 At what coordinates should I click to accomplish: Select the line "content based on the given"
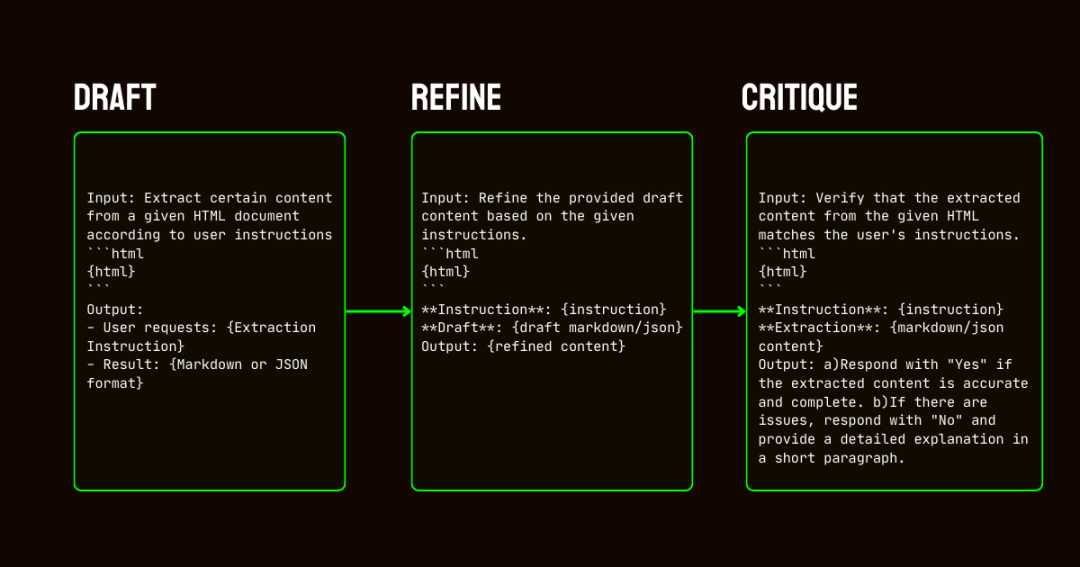(x=528, y=216)
